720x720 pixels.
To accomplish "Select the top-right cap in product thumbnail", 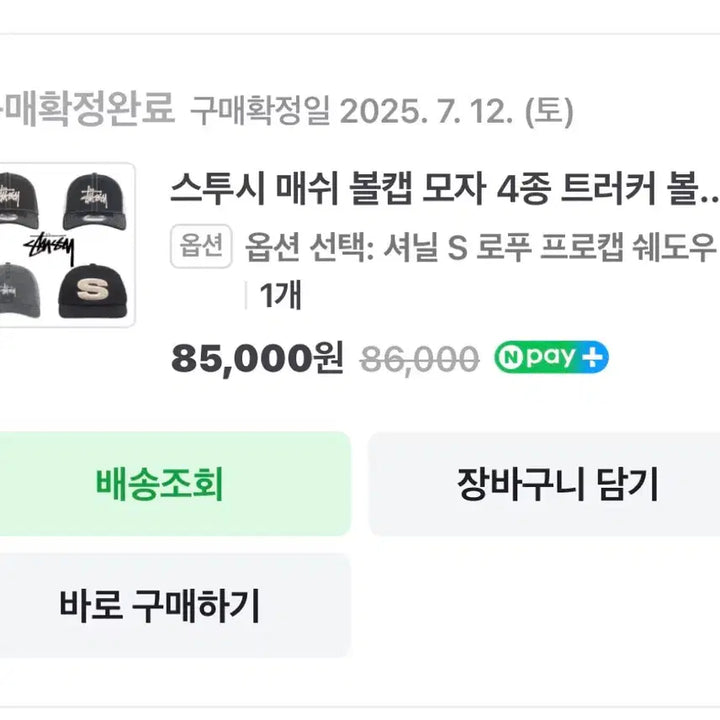I will [98, 200].
